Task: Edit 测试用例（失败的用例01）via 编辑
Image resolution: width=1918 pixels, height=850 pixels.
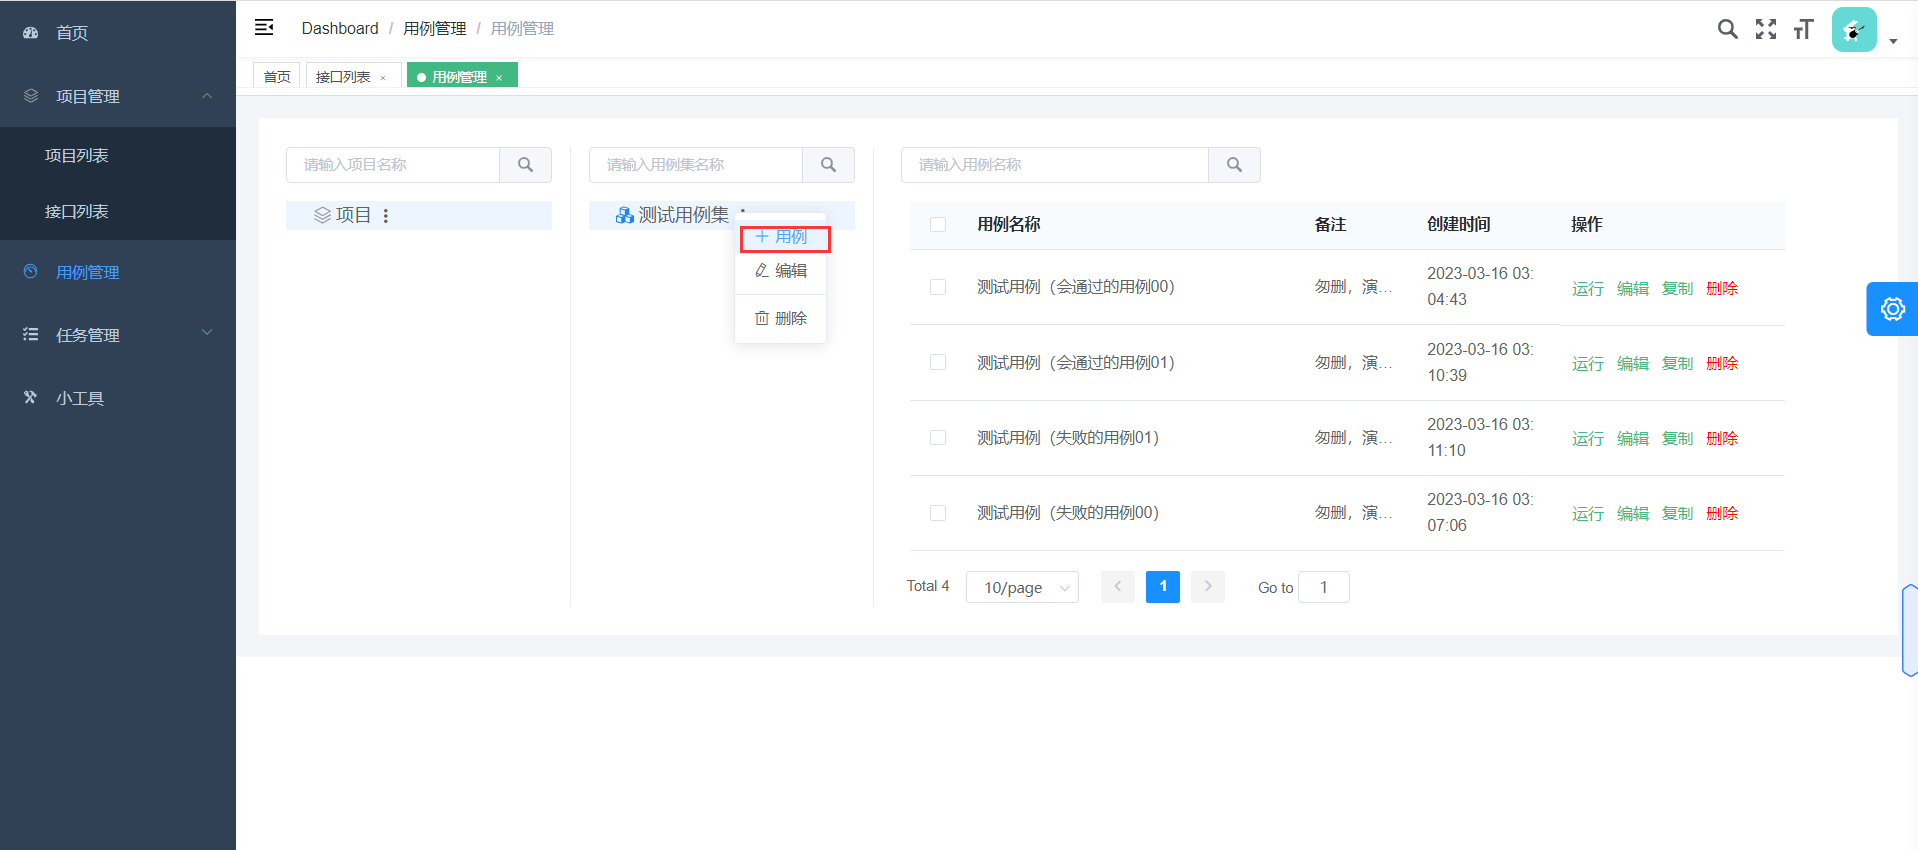Action: coord(1632,438)
